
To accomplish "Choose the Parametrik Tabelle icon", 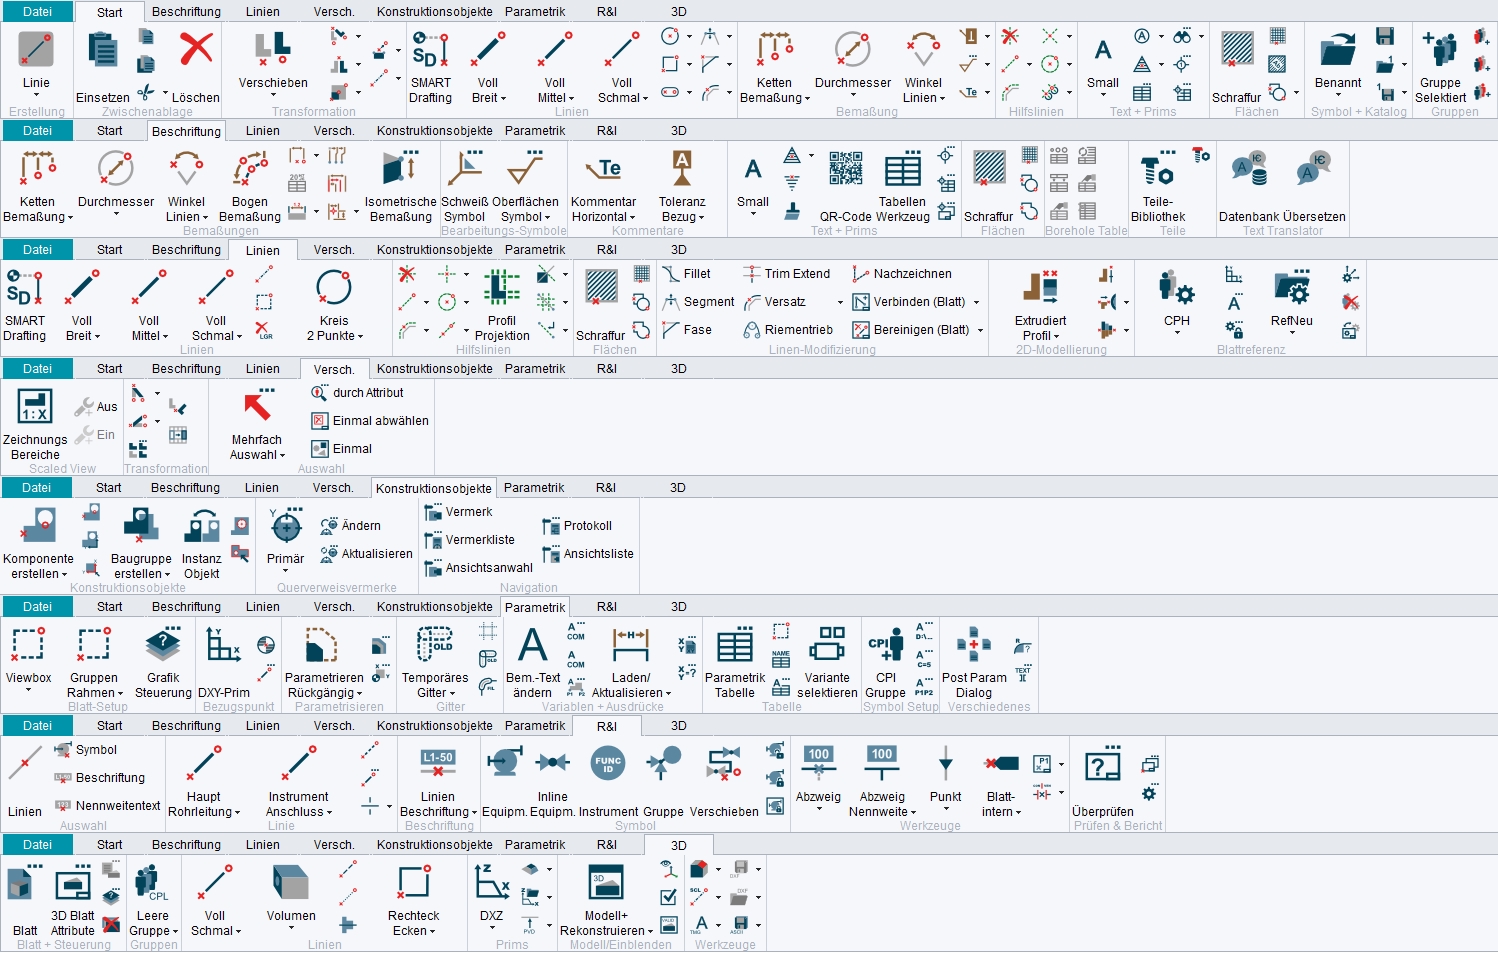I will [735, 646].
